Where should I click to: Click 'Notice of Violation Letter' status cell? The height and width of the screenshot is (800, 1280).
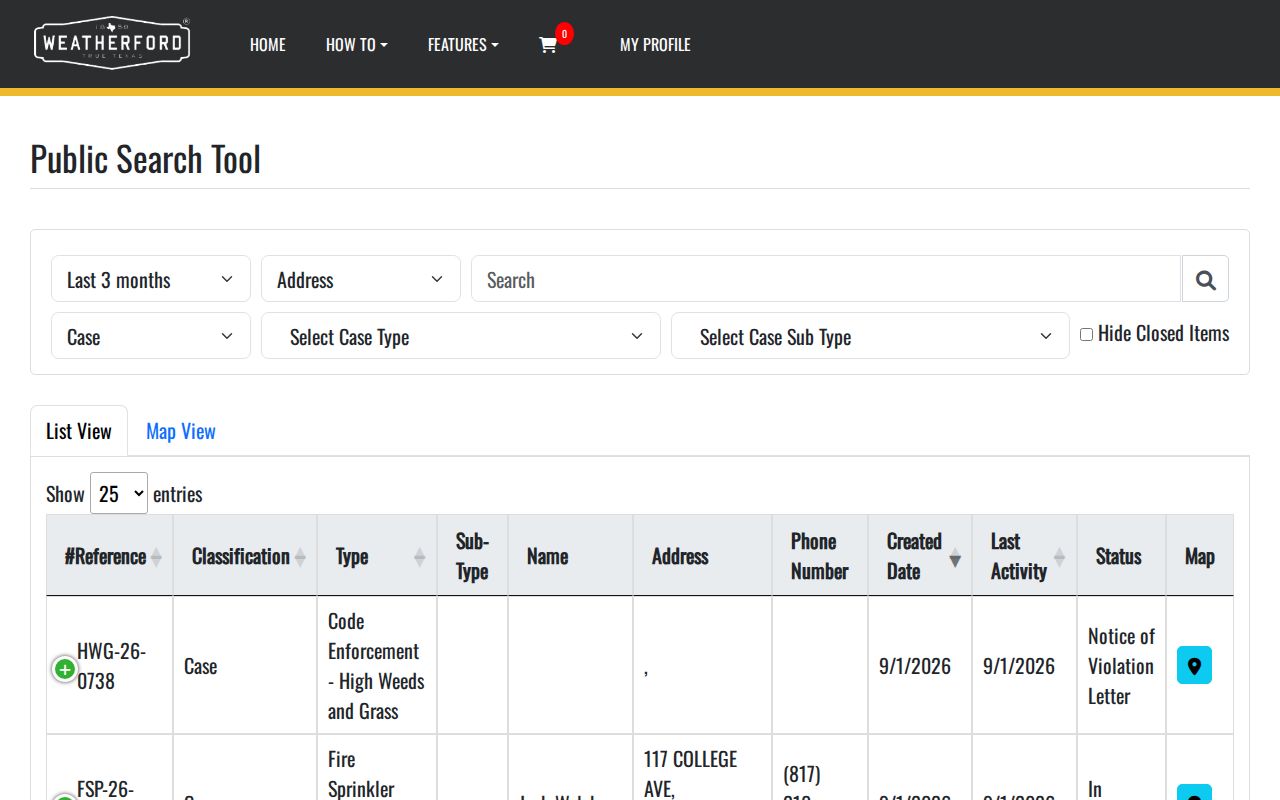(x=1121, y=666)
